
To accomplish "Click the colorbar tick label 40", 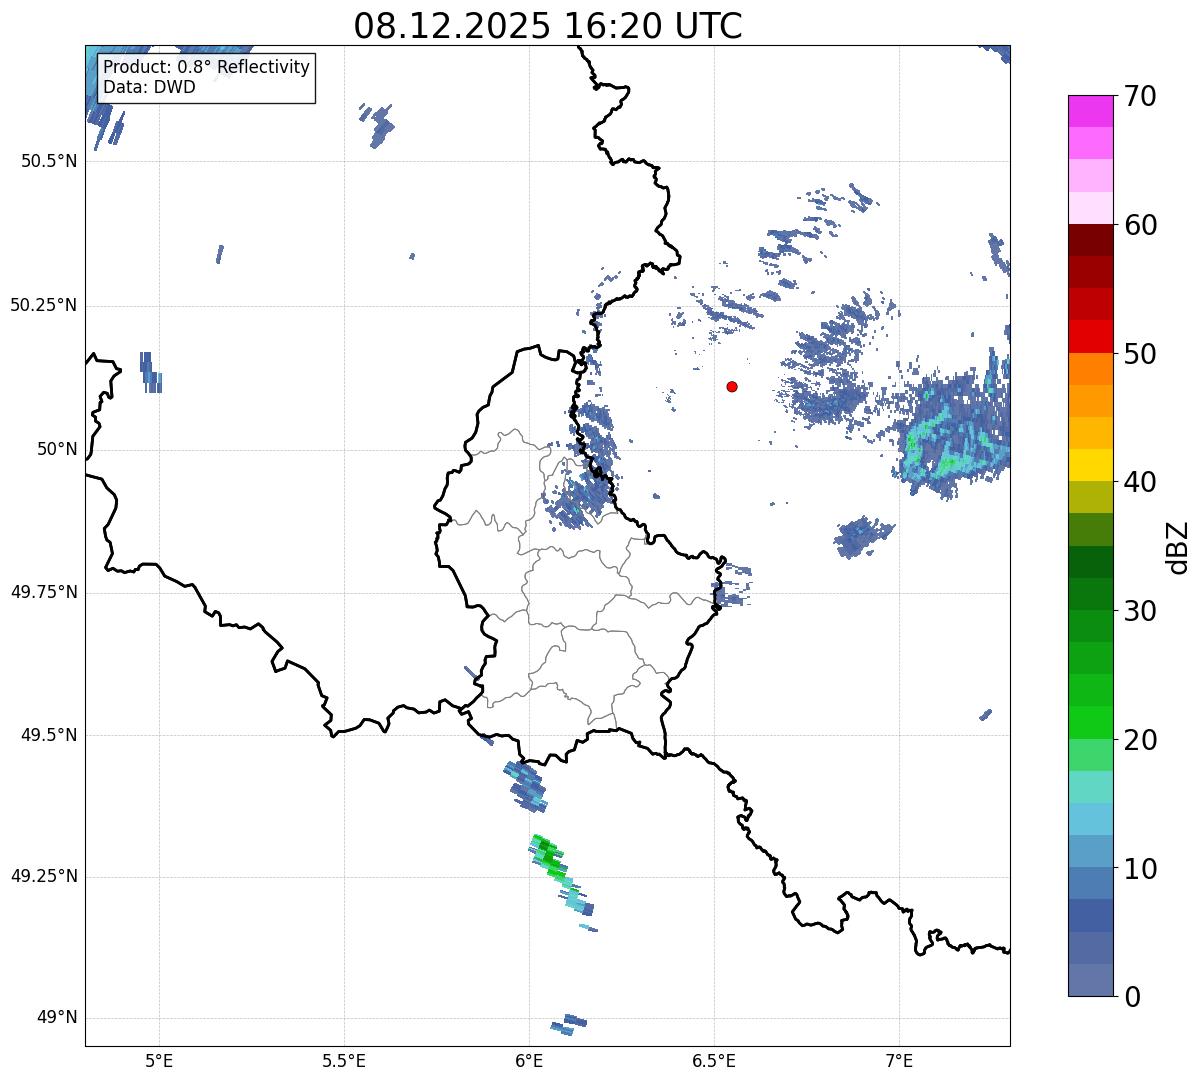I will pyautogui.click(x=1140, y=482).
